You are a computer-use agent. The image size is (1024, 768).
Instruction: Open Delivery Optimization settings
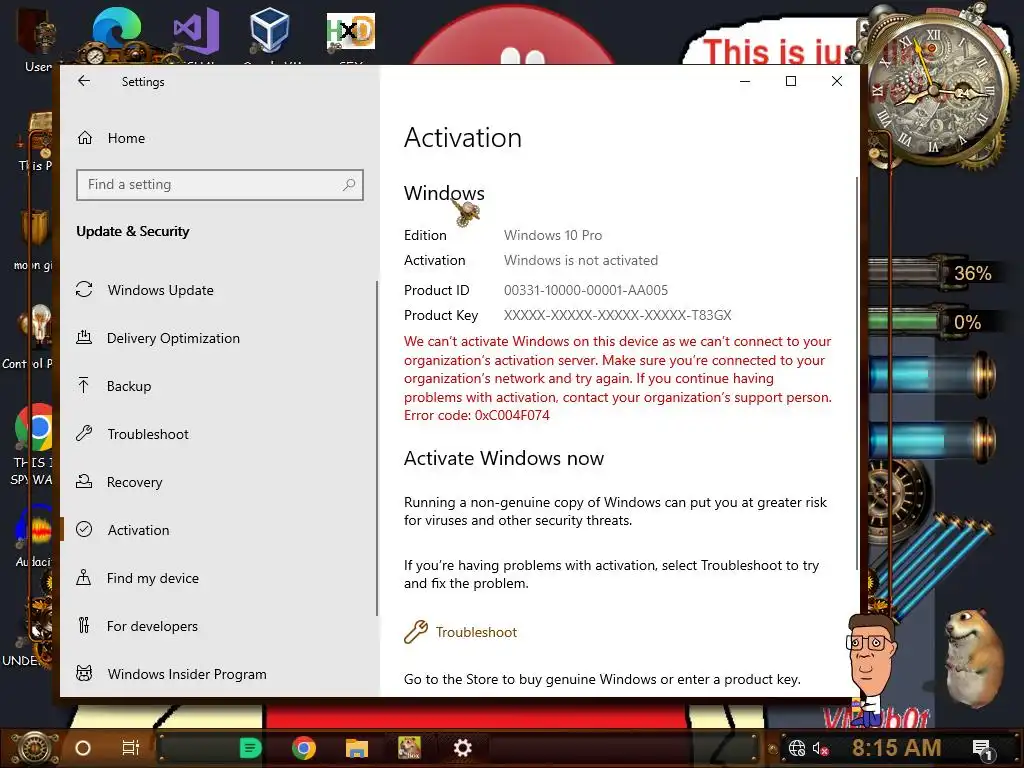[x=173, y=338]
